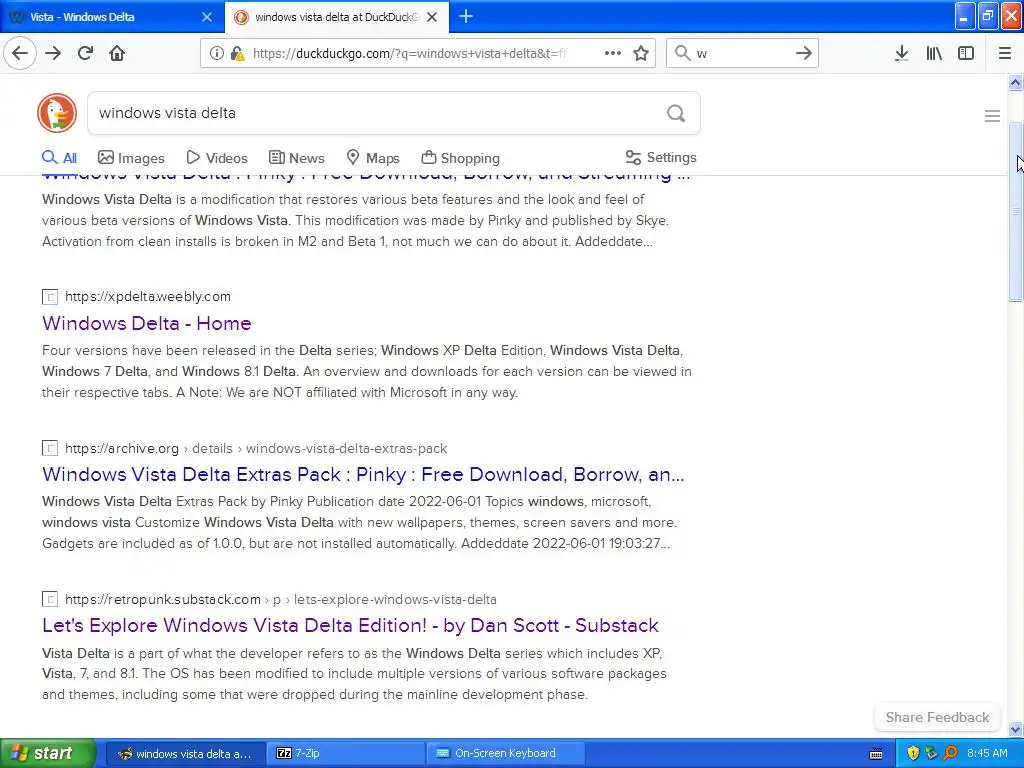Click the orange magnifier tray icon

point(950,753)
